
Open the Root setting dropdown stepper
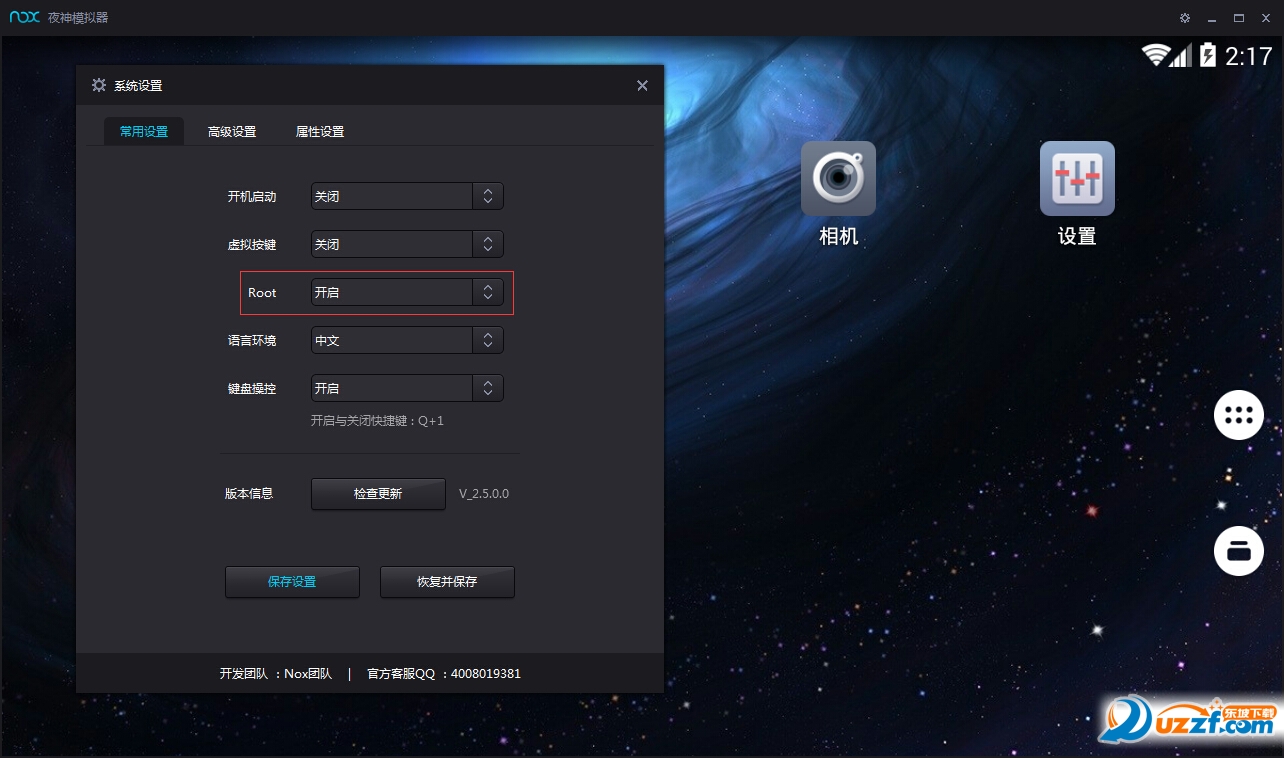tap(488, 292)
